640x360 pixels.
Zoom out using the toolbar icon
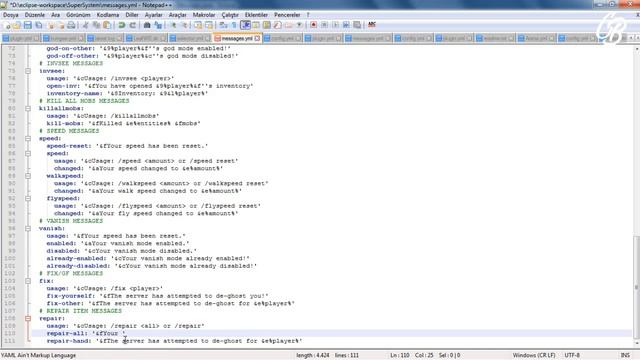tap(184, 25)
